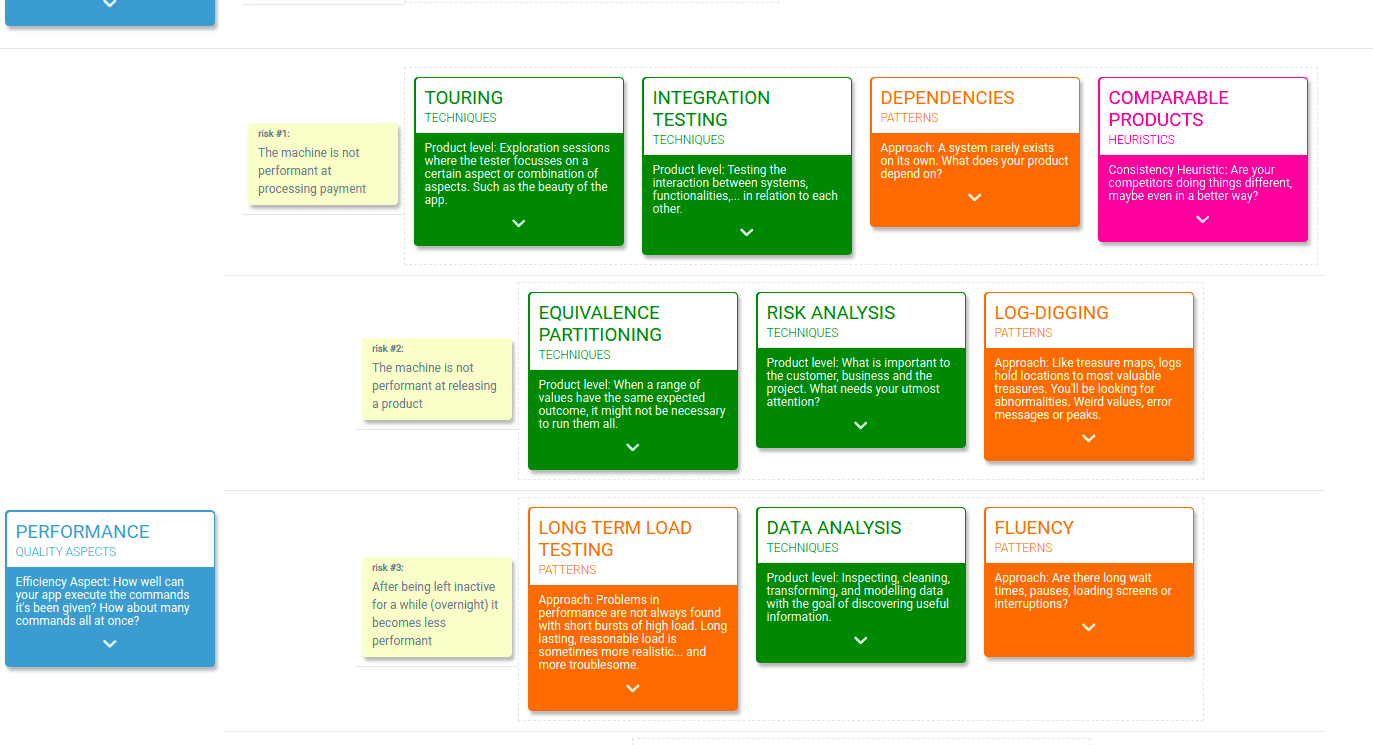Image resolution: width=1373 pixels, height=745 pixels.
Task: Open the DEPENDENCIES card title
Action: pyautogui.click(x=948, y=98)
